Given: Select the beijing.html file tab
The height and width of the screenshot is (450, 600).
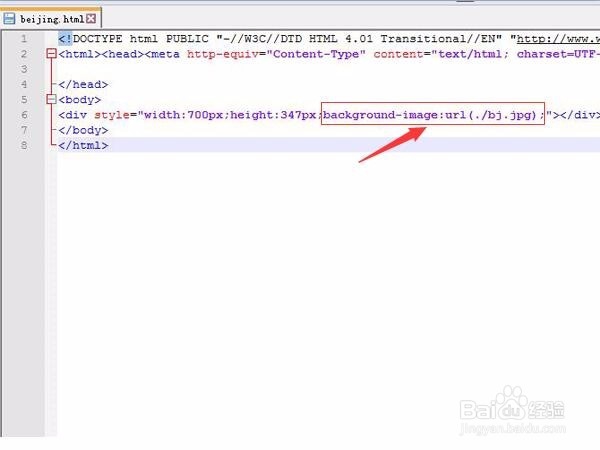Looking at the screenshot, I should pyautogui.click(x=51, y=18).
